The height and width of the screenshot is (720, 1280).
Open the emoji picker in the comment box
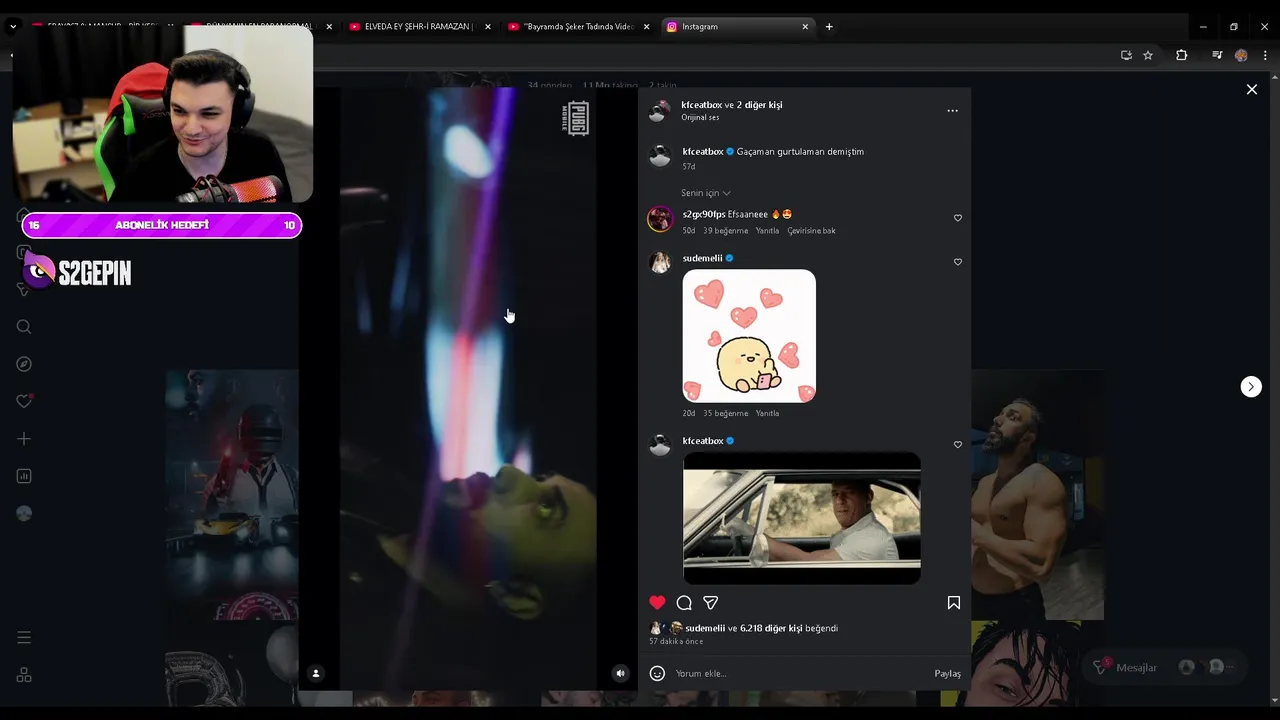coord(657,673)
